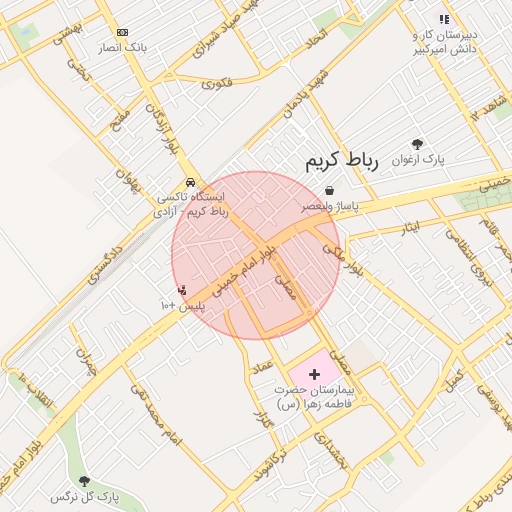Screen dimensions: 512x512
Task: Select the hospital cross icon
Action: click(314, 374)
